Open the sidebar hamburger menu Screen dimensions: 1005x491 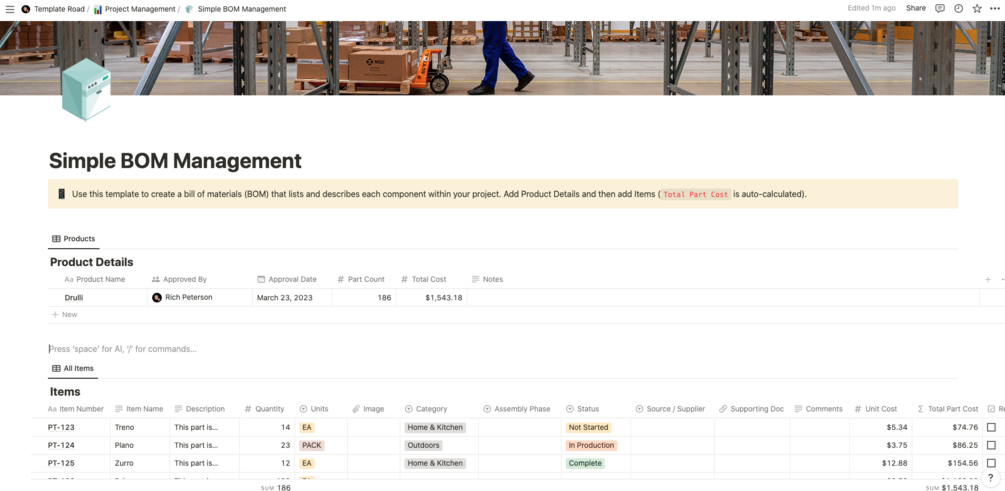(10, 9)
